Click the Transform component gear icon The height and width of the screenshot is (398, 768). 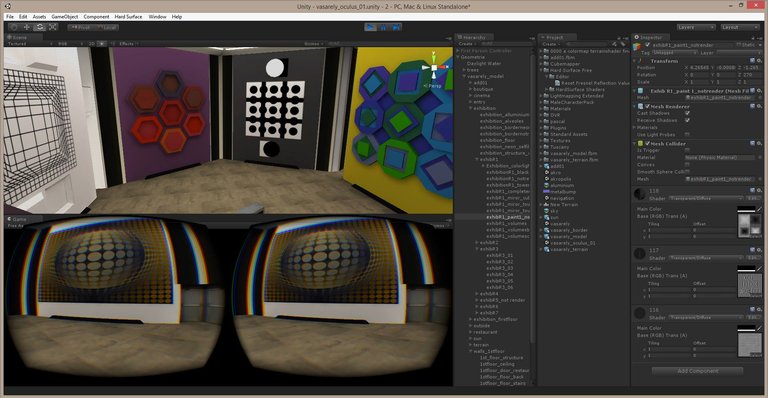pyautogui.click(x=759, y=61)
